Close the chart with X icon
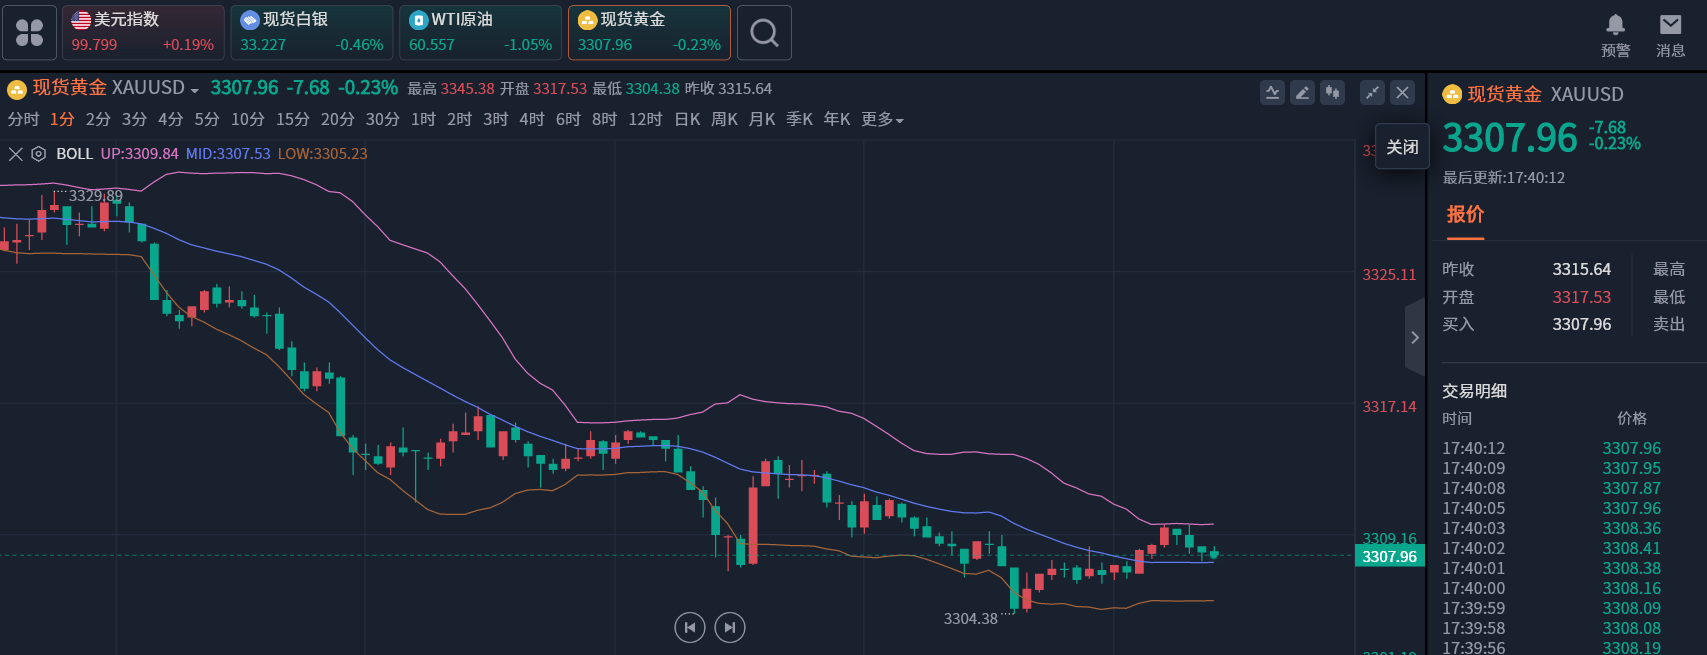 (1403, 93)
